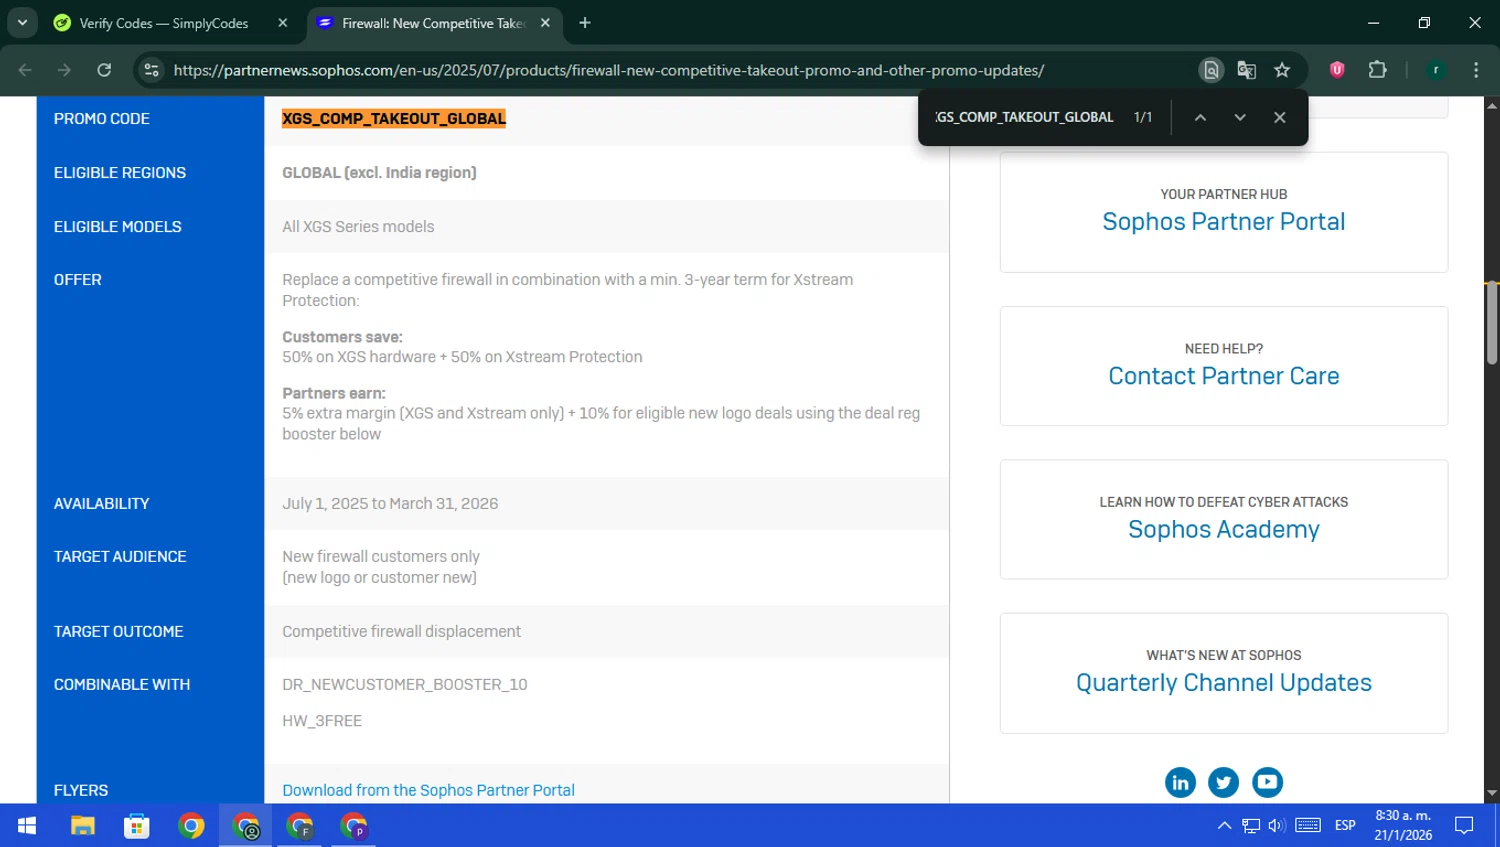Viewport: 1500px width, 847px height.
Task: Click the URL address bar
Action: [x=608, y=70]
